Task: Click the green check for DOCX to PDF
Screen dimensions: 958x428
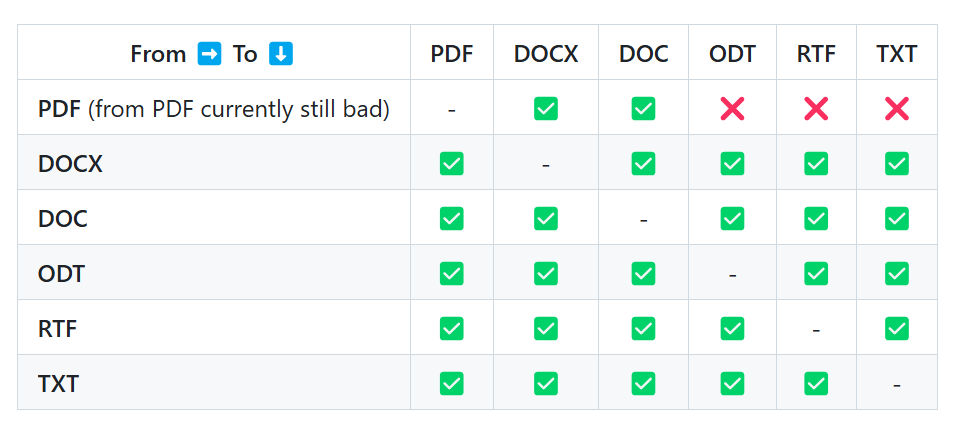Action: (452, 163)
